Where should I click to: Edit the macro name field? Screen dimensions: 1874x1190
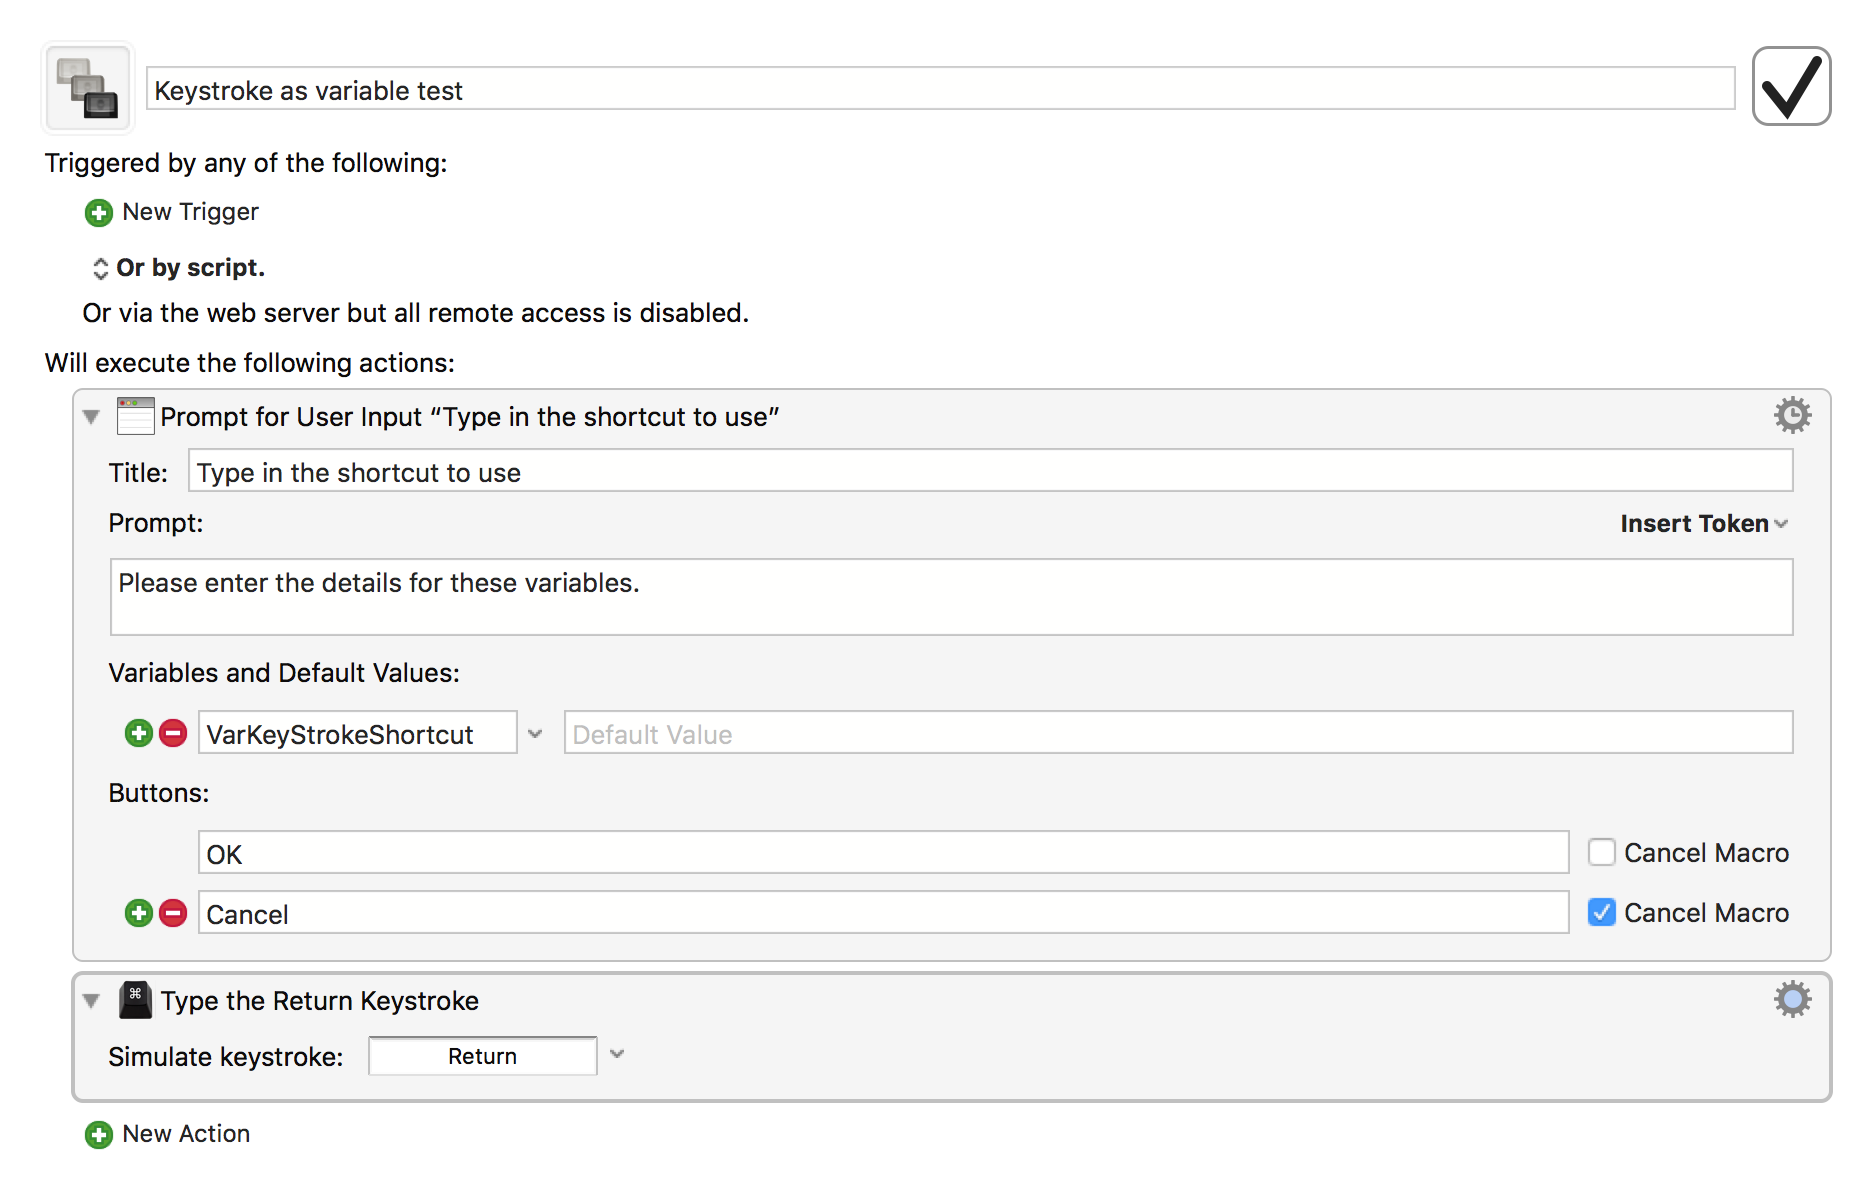click(x=940, y=89)
